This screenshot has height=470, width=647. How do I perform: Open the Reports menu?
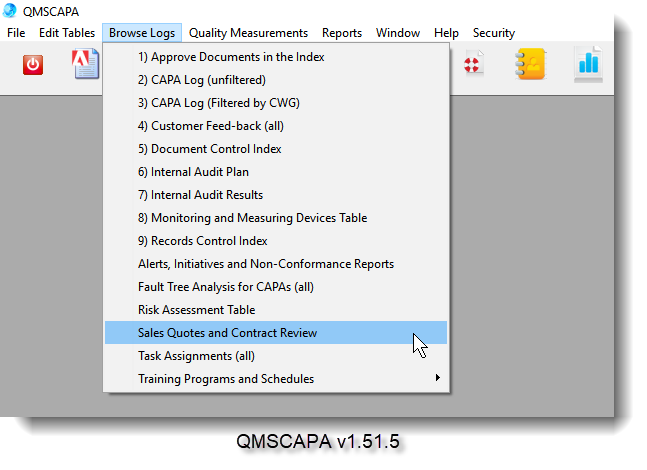[x=342, y=33]
